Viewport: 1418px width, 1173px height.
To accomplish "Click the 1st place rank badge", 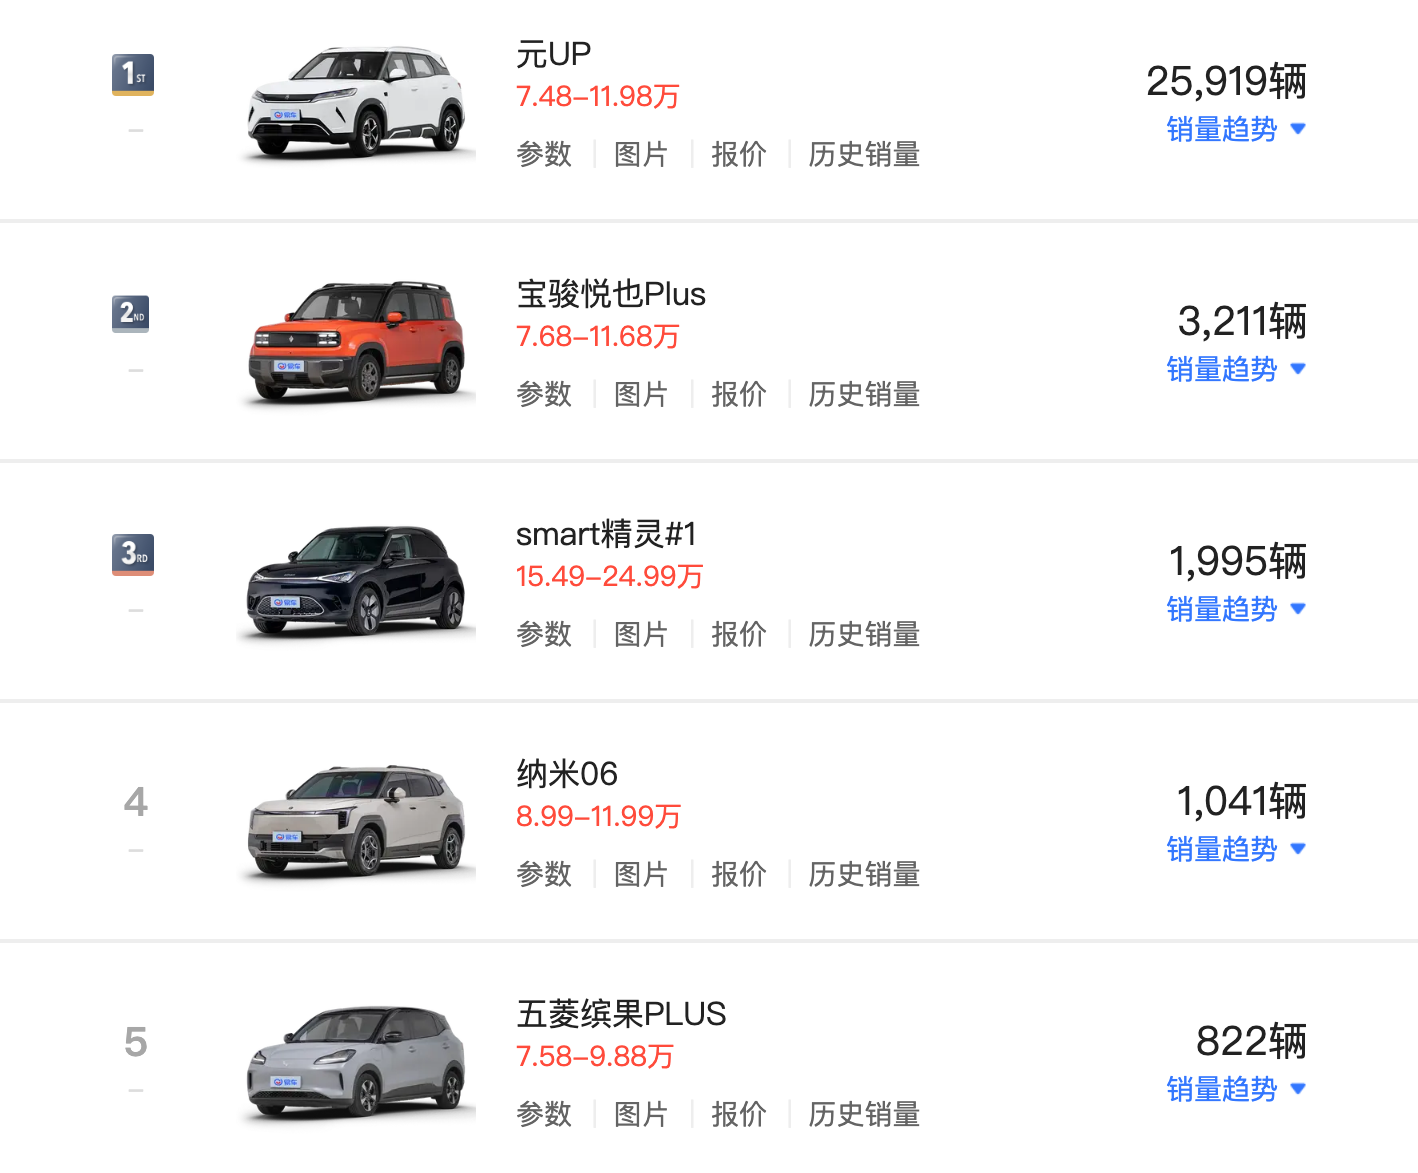I will tap(133, 75).
